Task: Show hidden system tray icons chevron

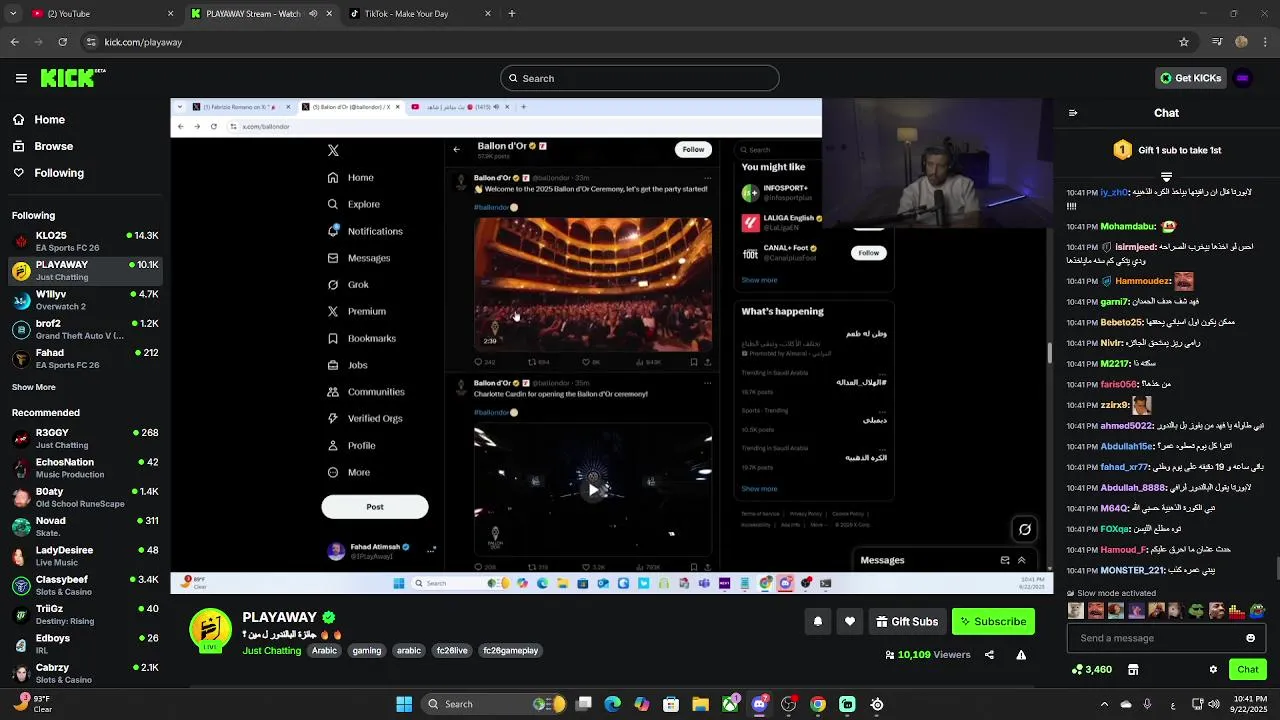Action: point(1104,704)
